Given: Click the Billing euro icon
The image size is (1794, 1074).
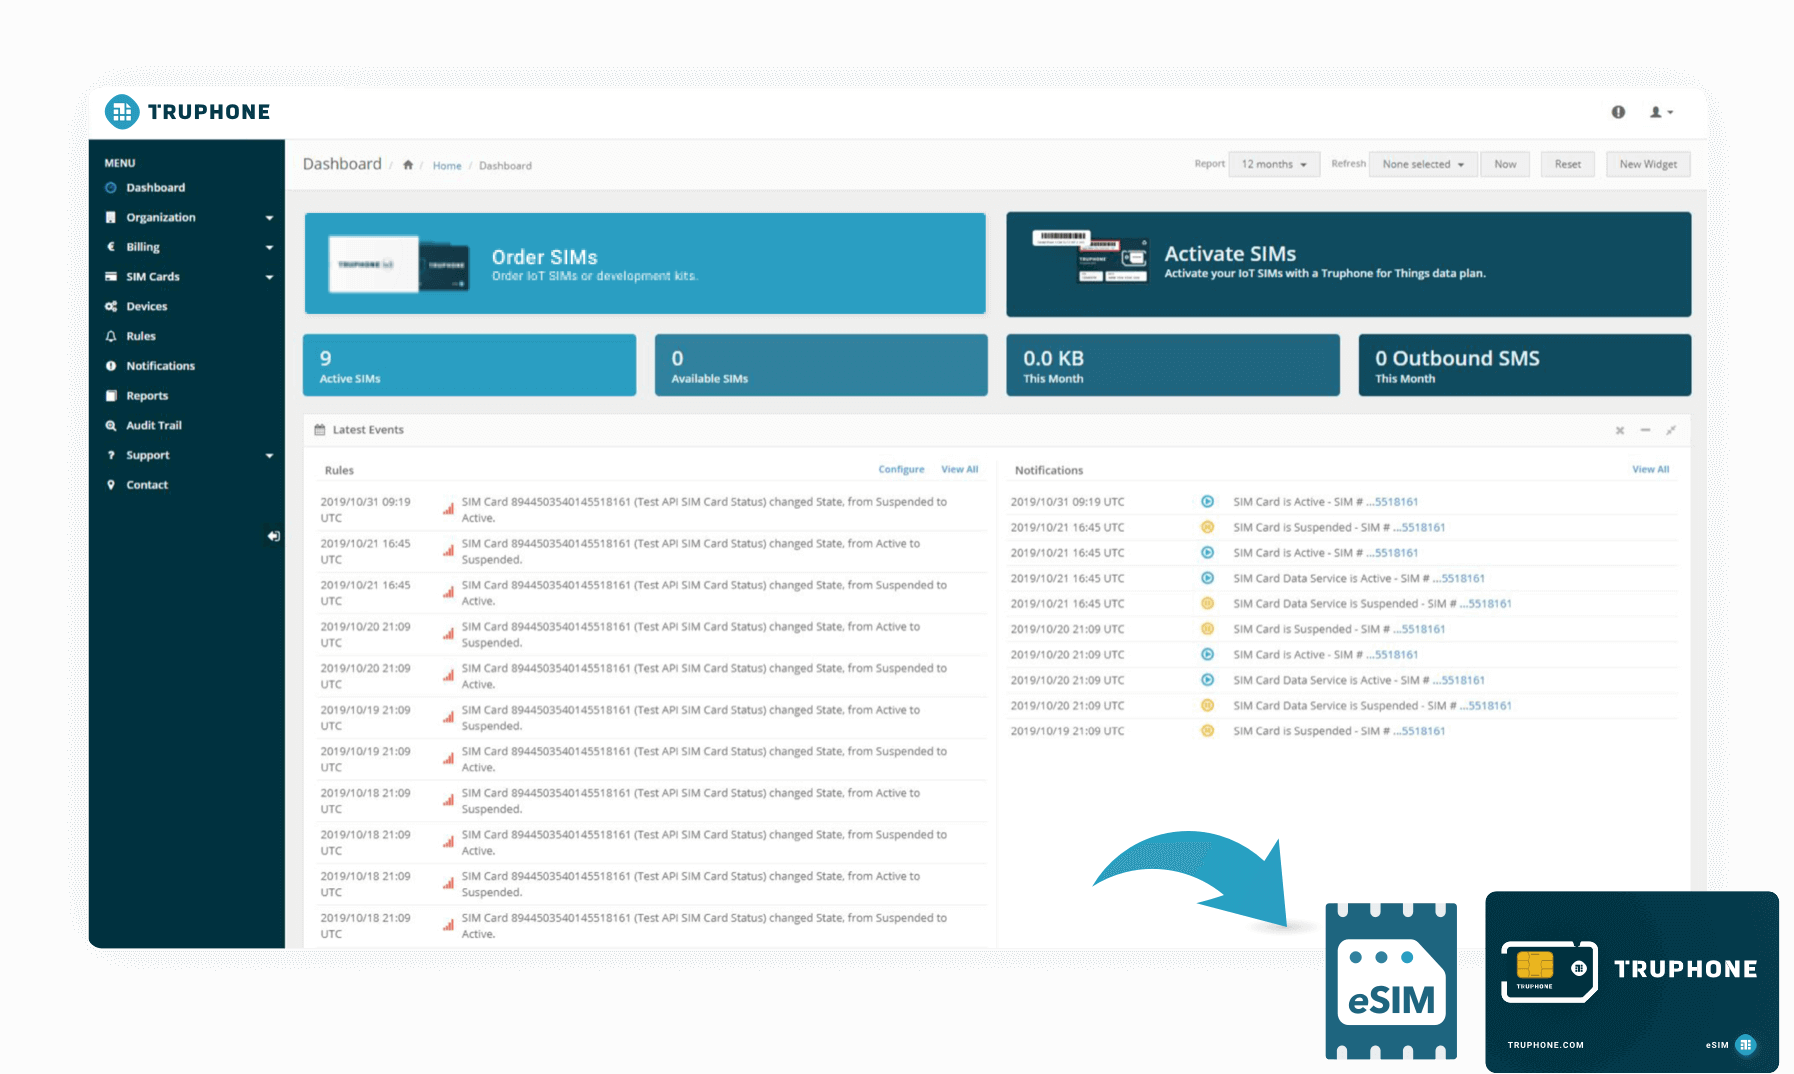Looking at the screenshot, I should (111, 247).
